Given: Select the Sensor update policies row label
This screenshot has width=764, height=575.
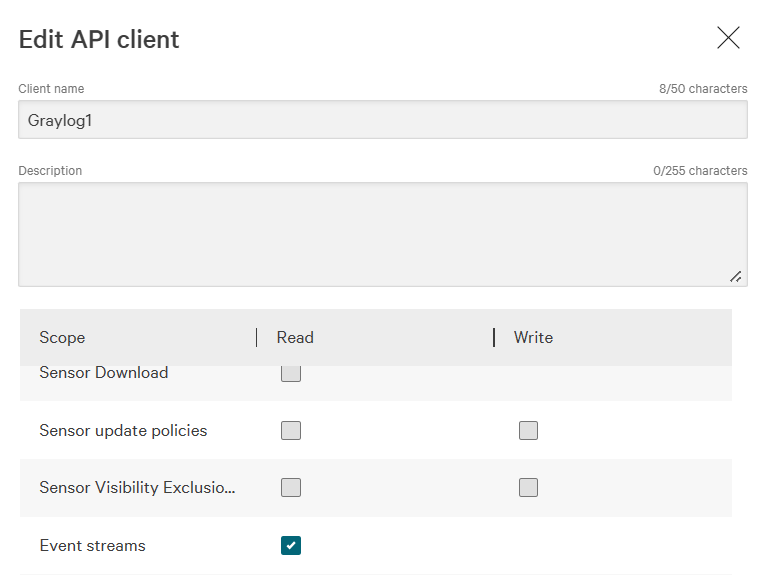Looking at the screenshot, I should (123, 431).
